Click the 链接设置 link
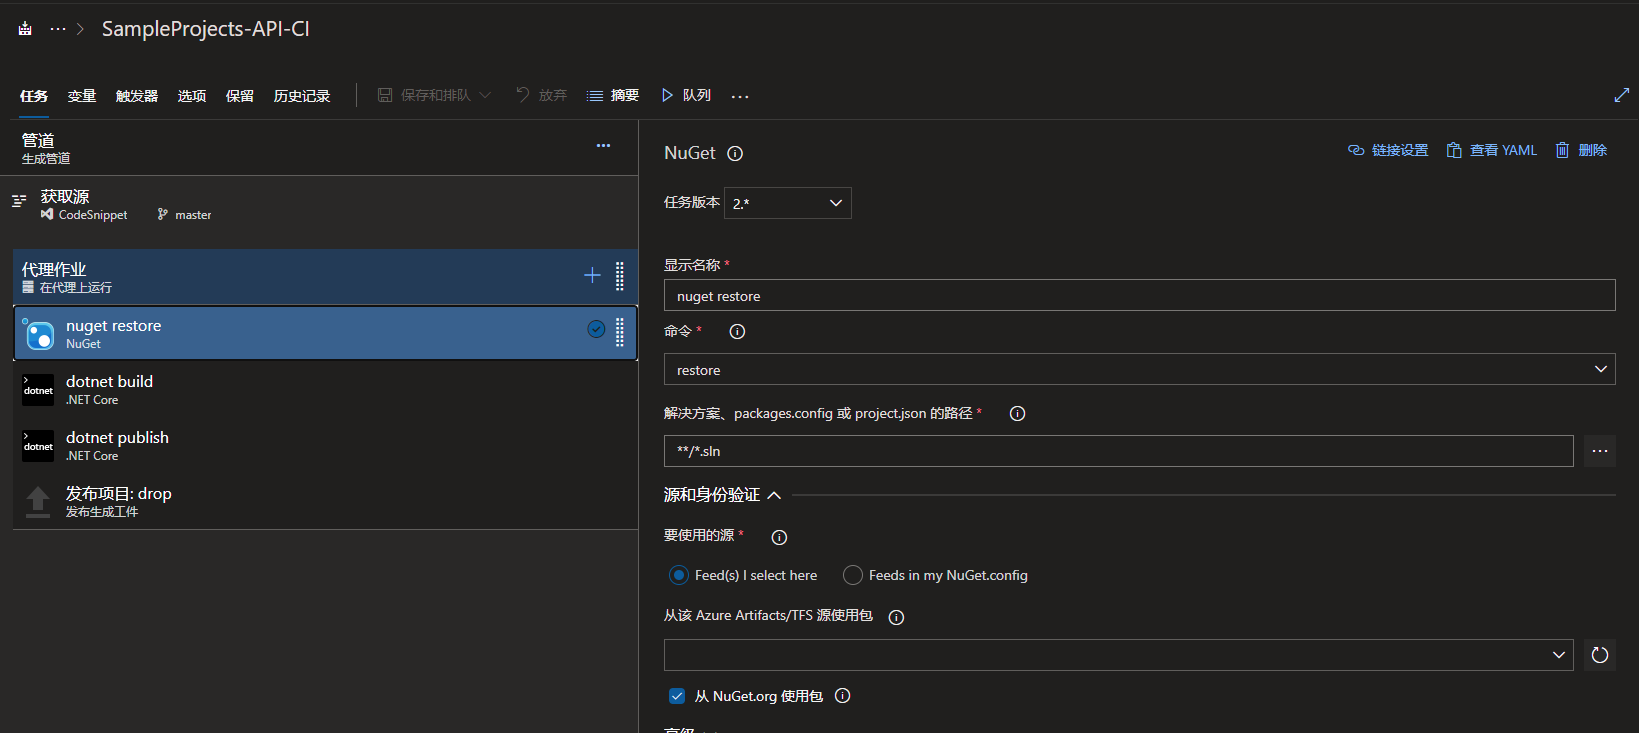 (x=1388, y=150)
